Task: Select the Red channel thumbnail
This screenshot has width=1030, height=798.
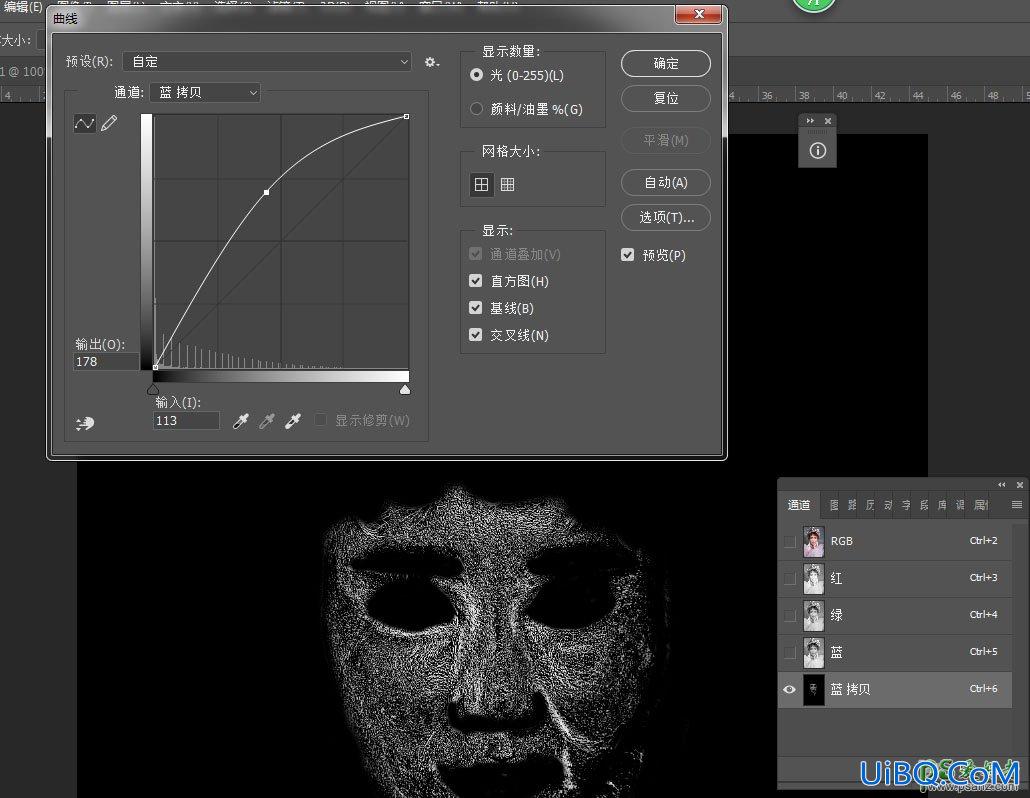Action: coord(813,579)
